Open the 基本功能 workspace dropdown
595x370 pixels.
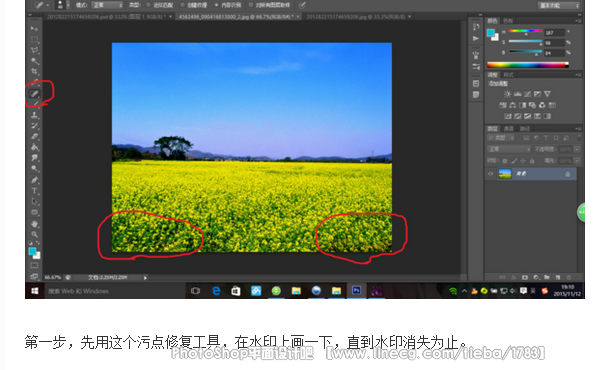click(x=559, y=5)
